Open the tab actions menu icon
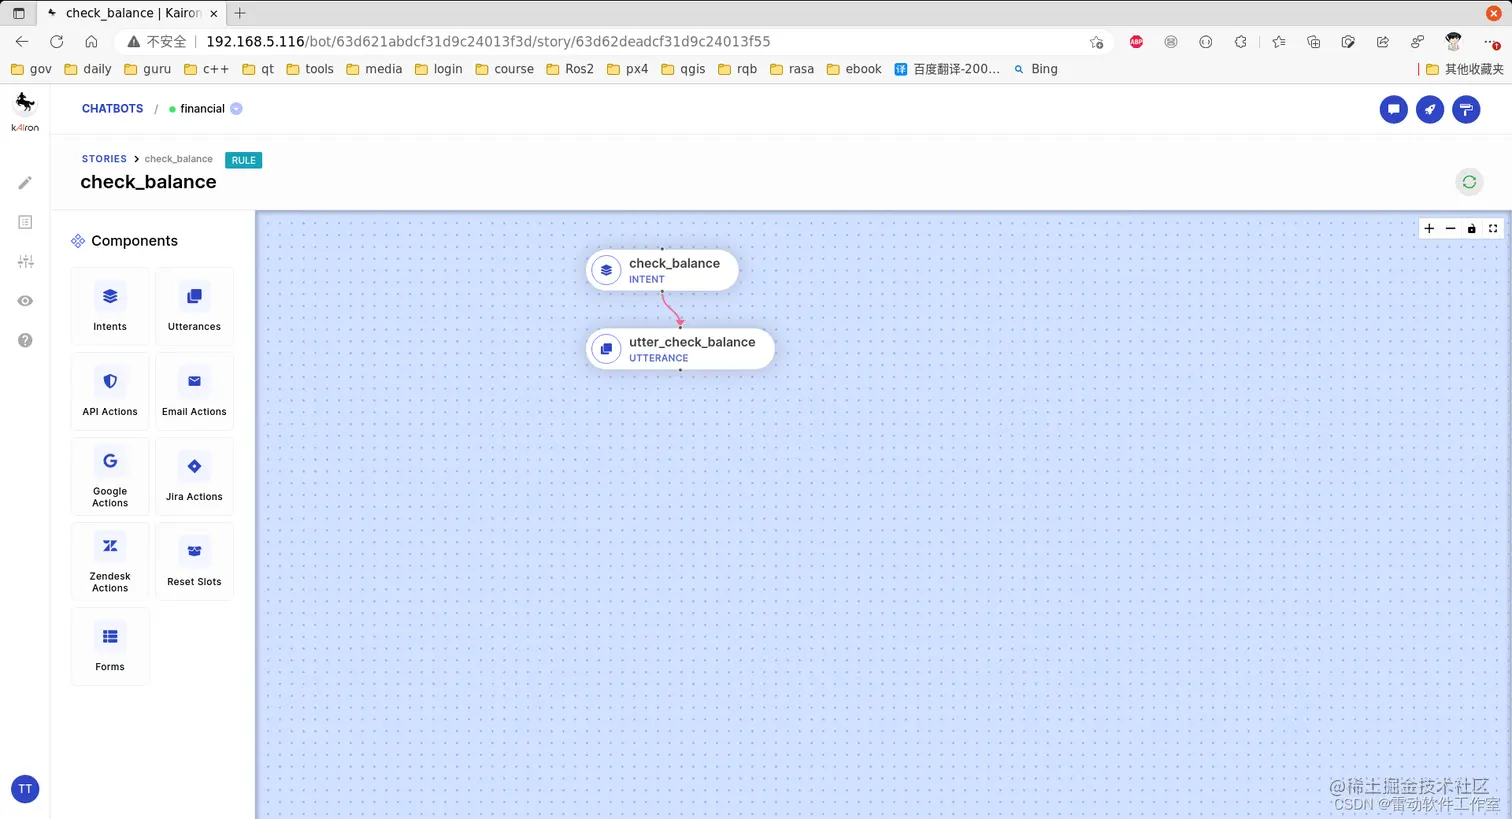 tap(18, 13)
